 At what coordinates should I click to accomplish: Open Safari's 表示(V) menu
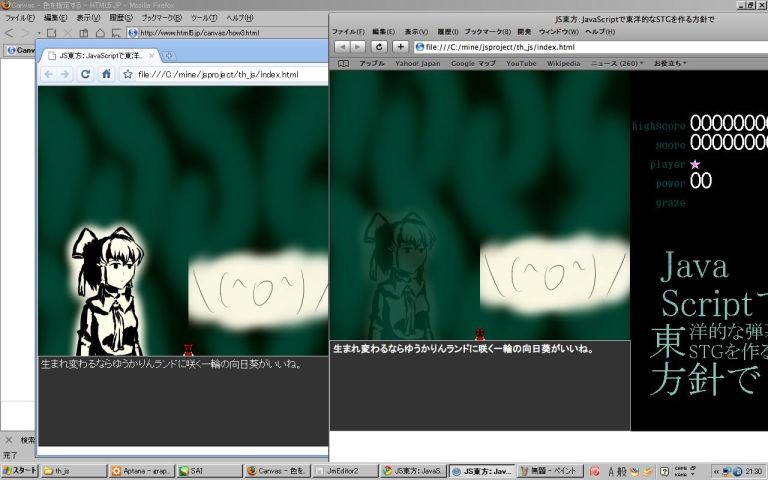click(x=416, y=31)
